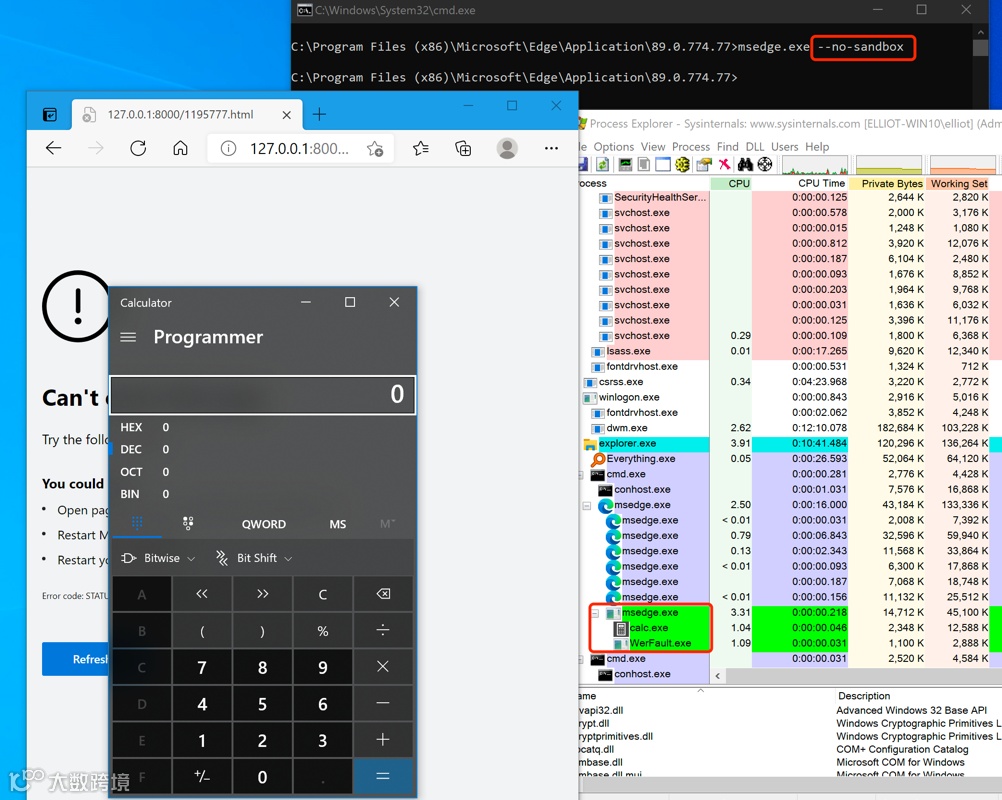
Task: Close the 127.0.0.1:8000/1195777.html tab
Action: click(x=287, y=115)
